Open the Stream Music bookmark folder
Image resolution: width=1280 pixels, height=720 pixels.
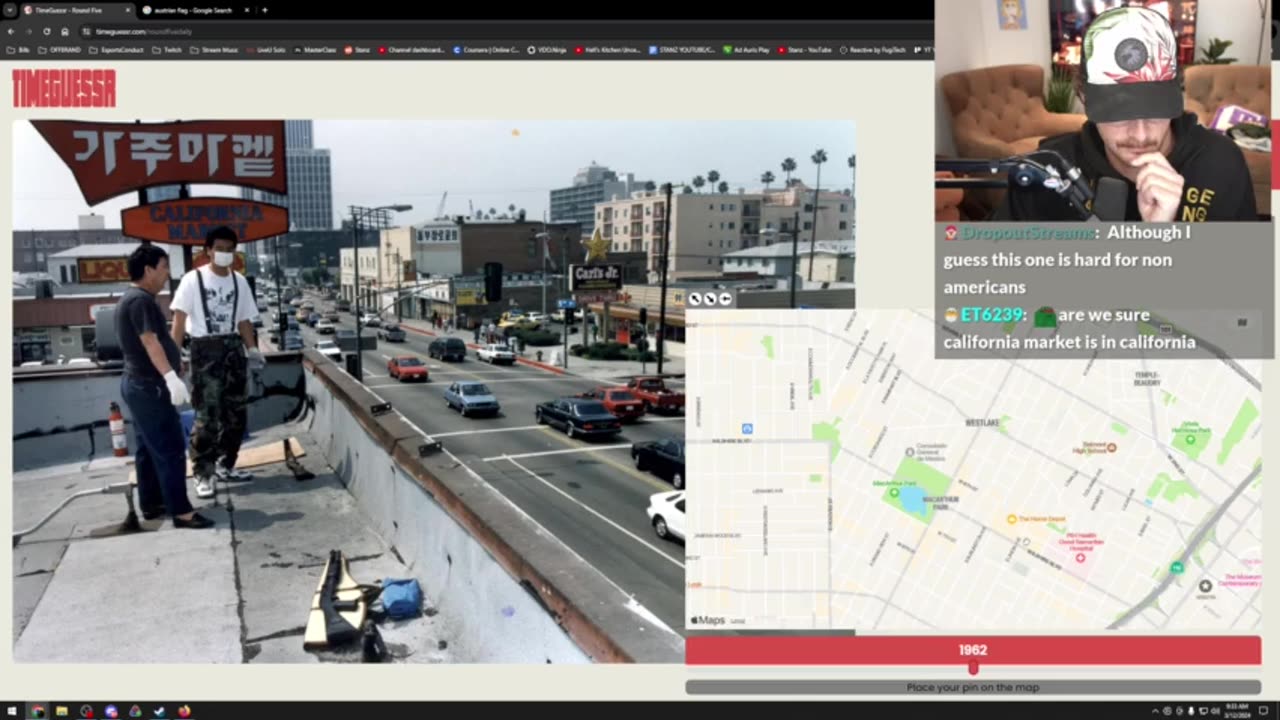pos(215,49)
